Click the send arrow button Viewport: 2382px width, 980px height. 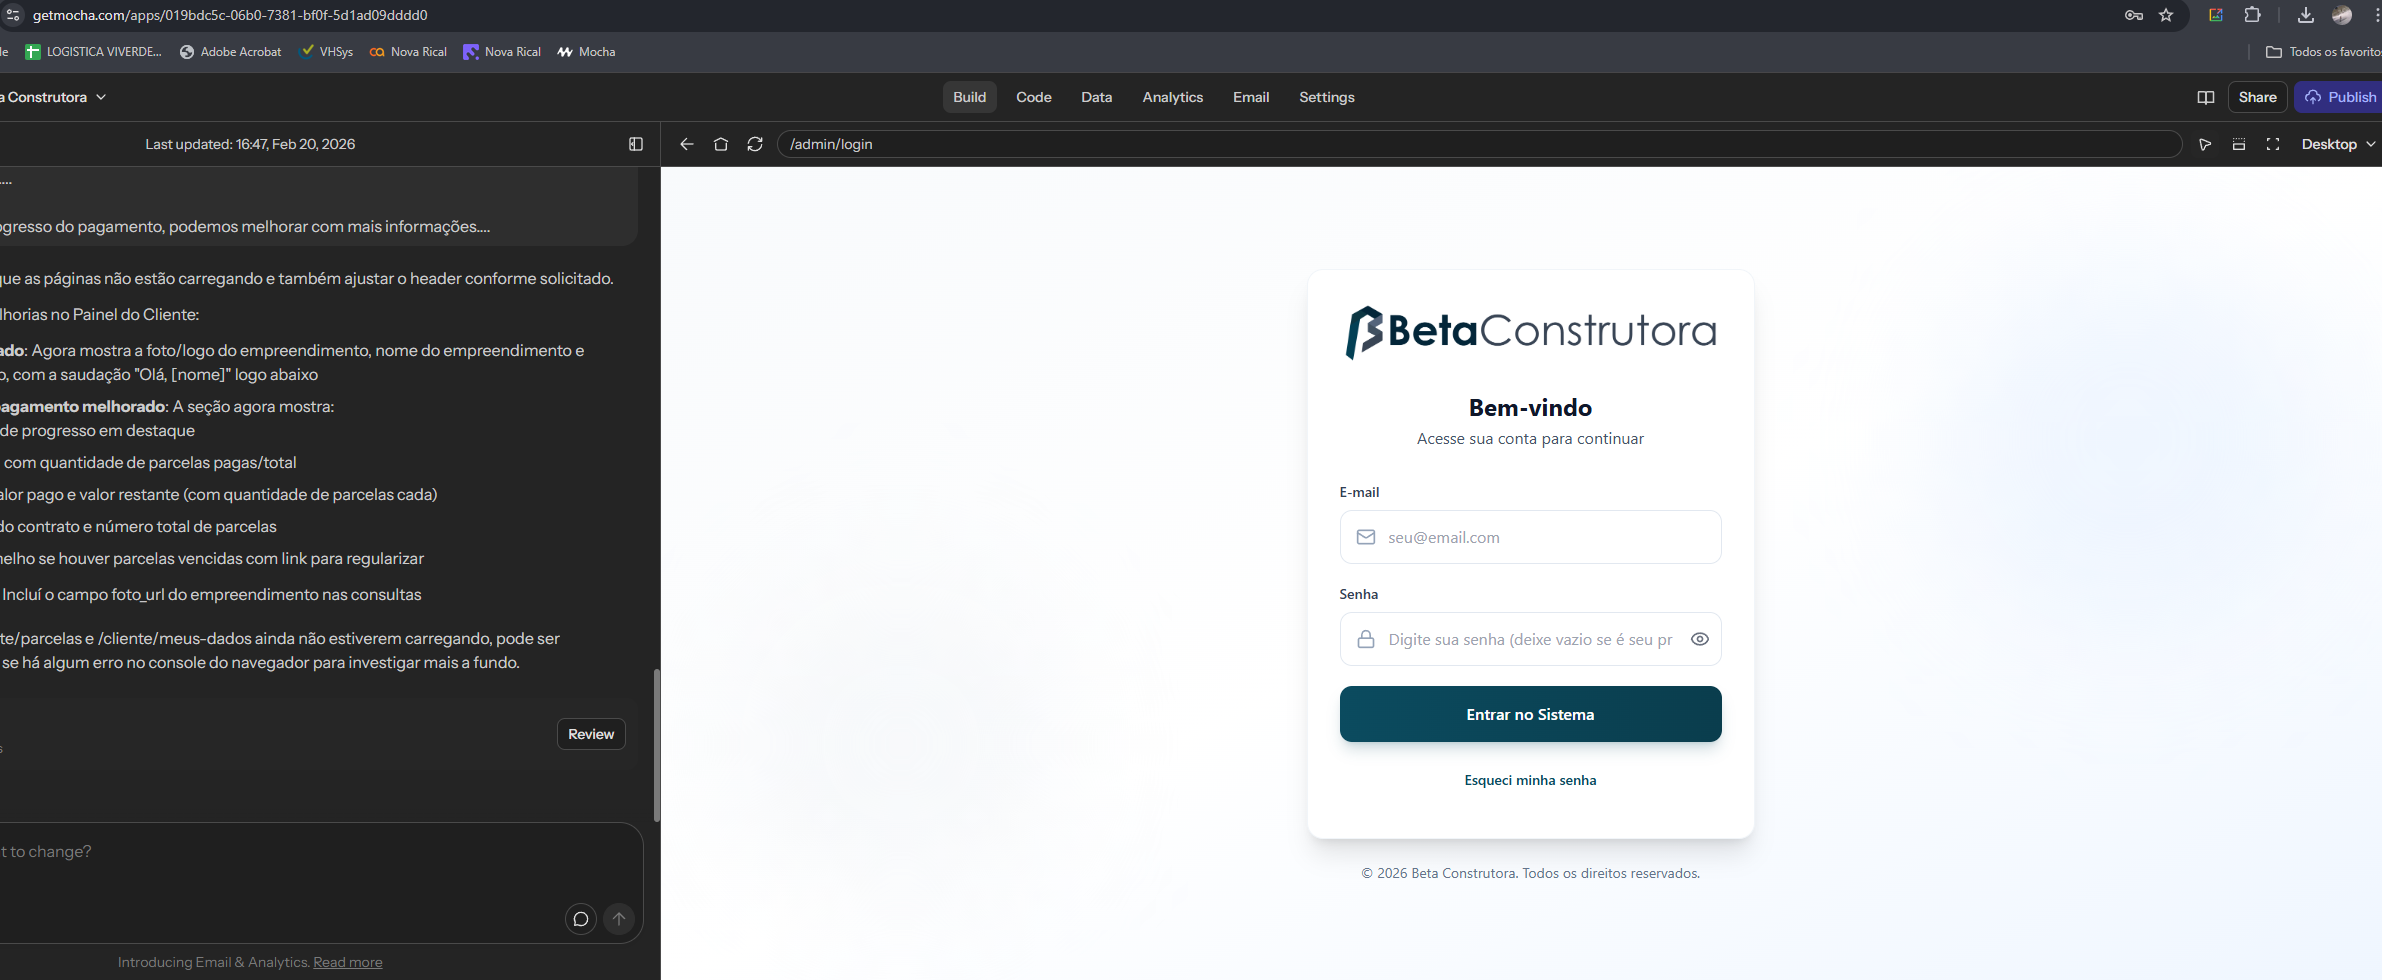[619, 918]
